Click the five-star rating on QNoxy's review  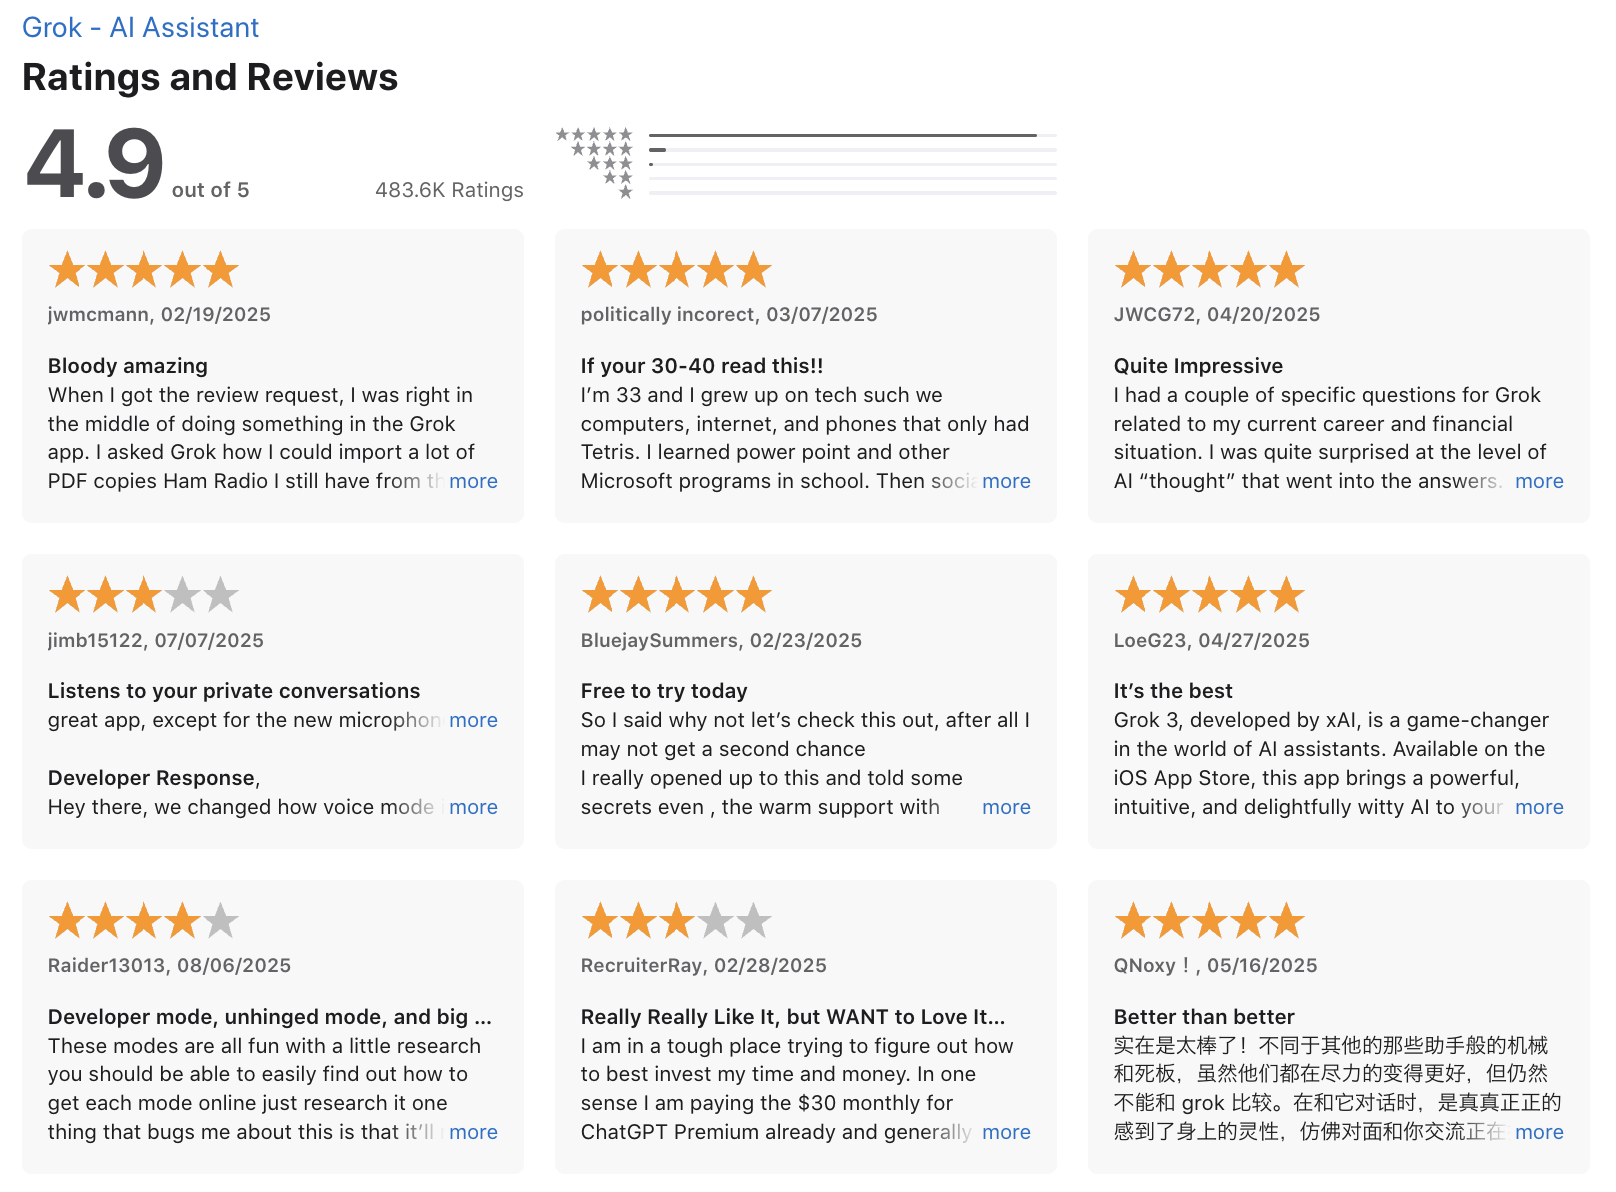1209,920
